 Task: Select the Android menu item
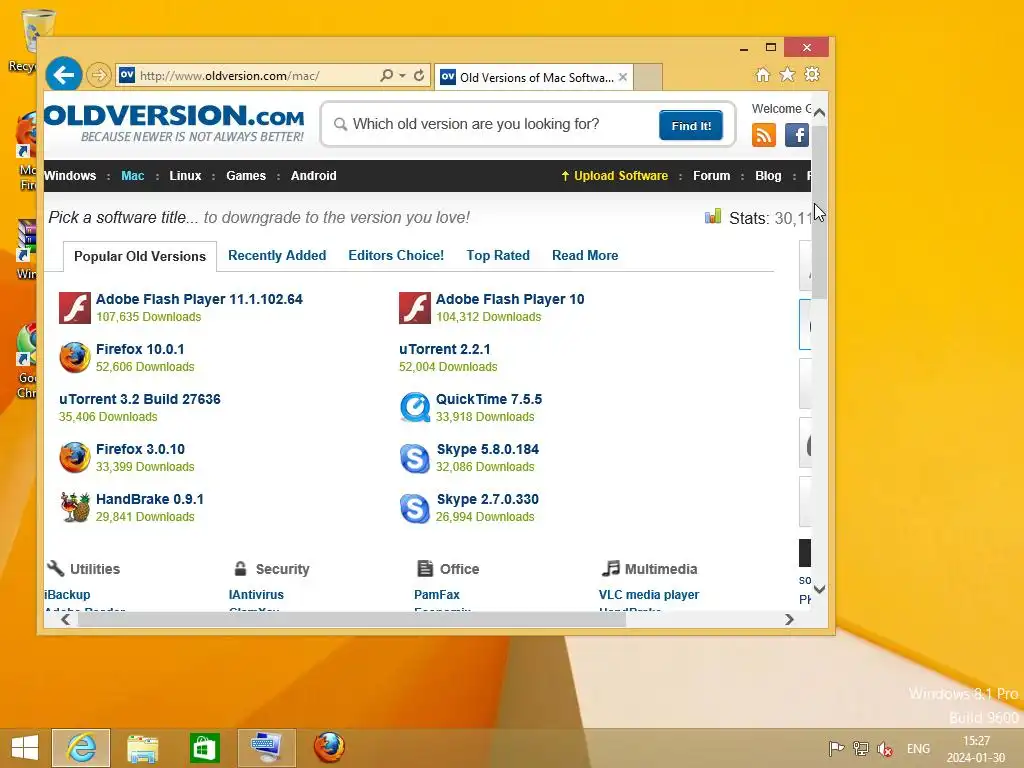[313, 176]
